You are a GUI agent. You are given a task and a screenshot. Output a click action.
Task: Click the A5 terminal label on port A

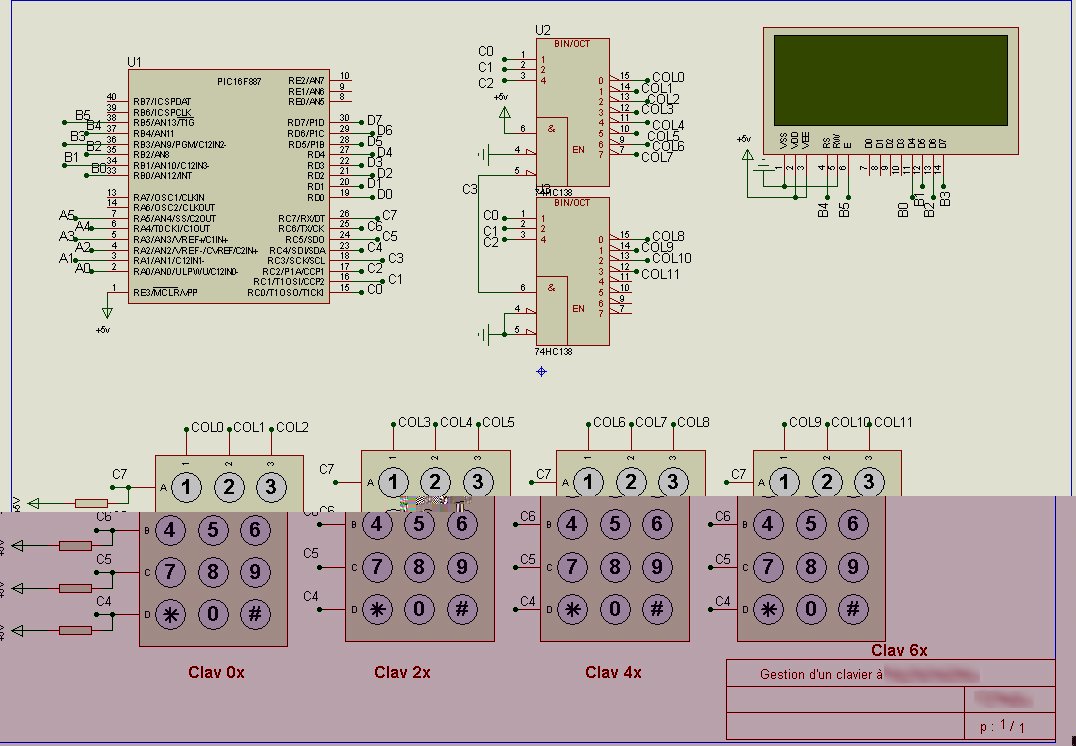67,216
